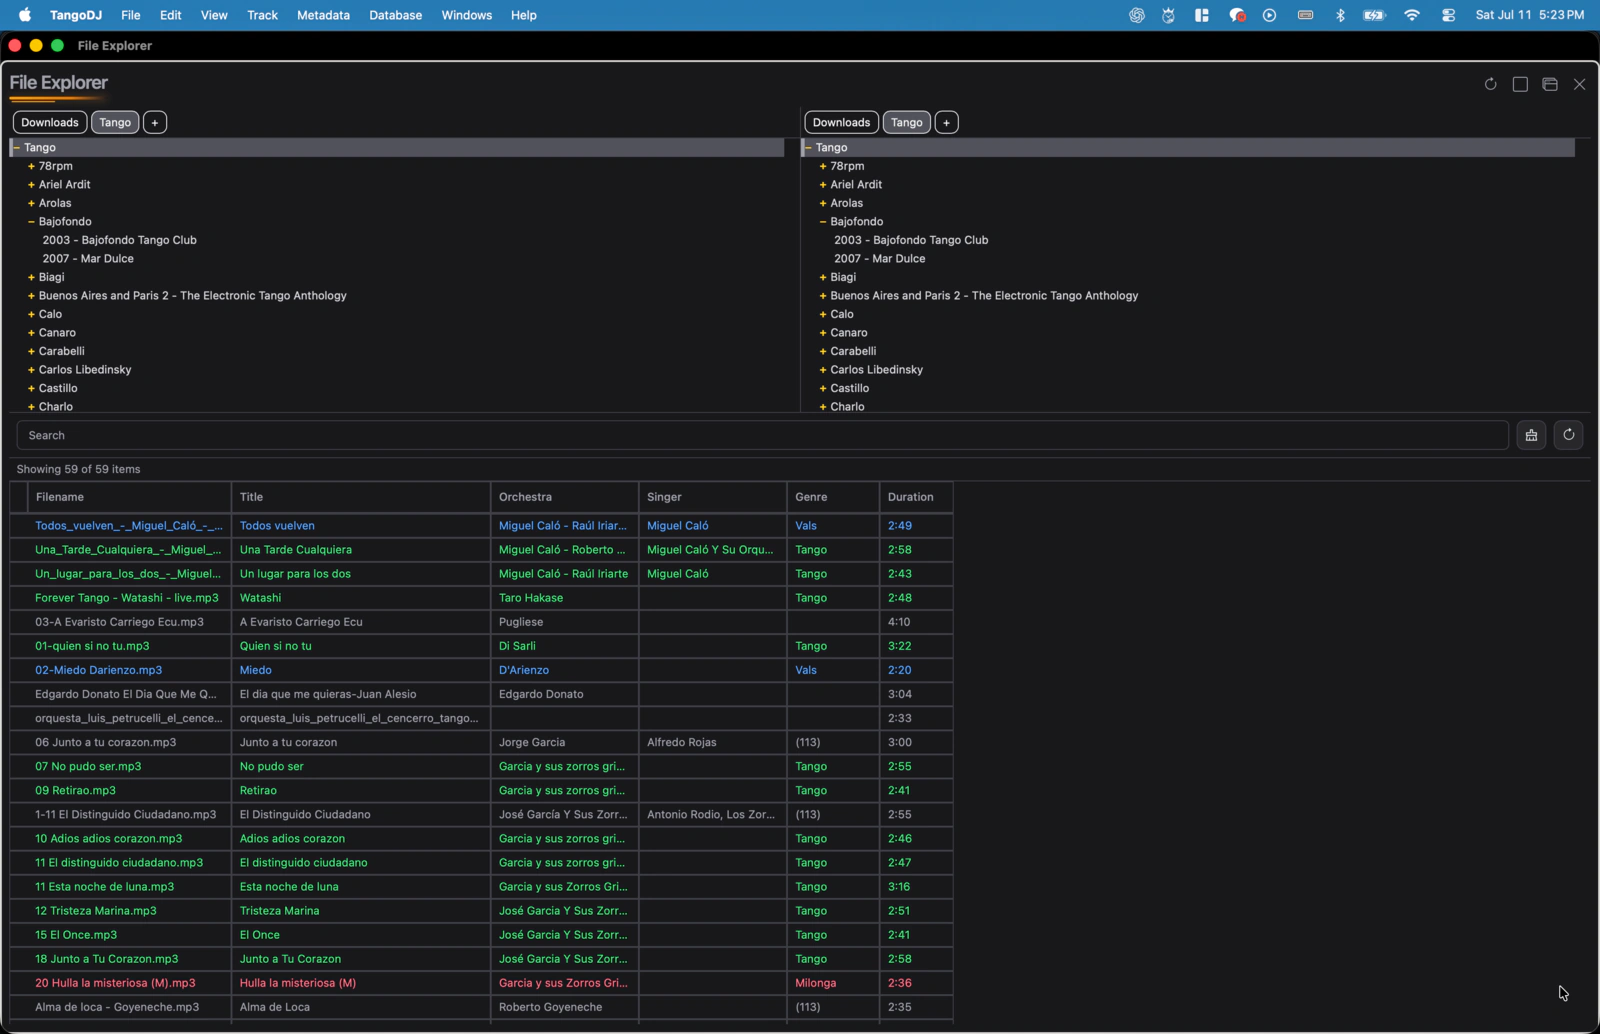
Task: Open Control Center in menu bar
Action: click(x=1448, y=15)
